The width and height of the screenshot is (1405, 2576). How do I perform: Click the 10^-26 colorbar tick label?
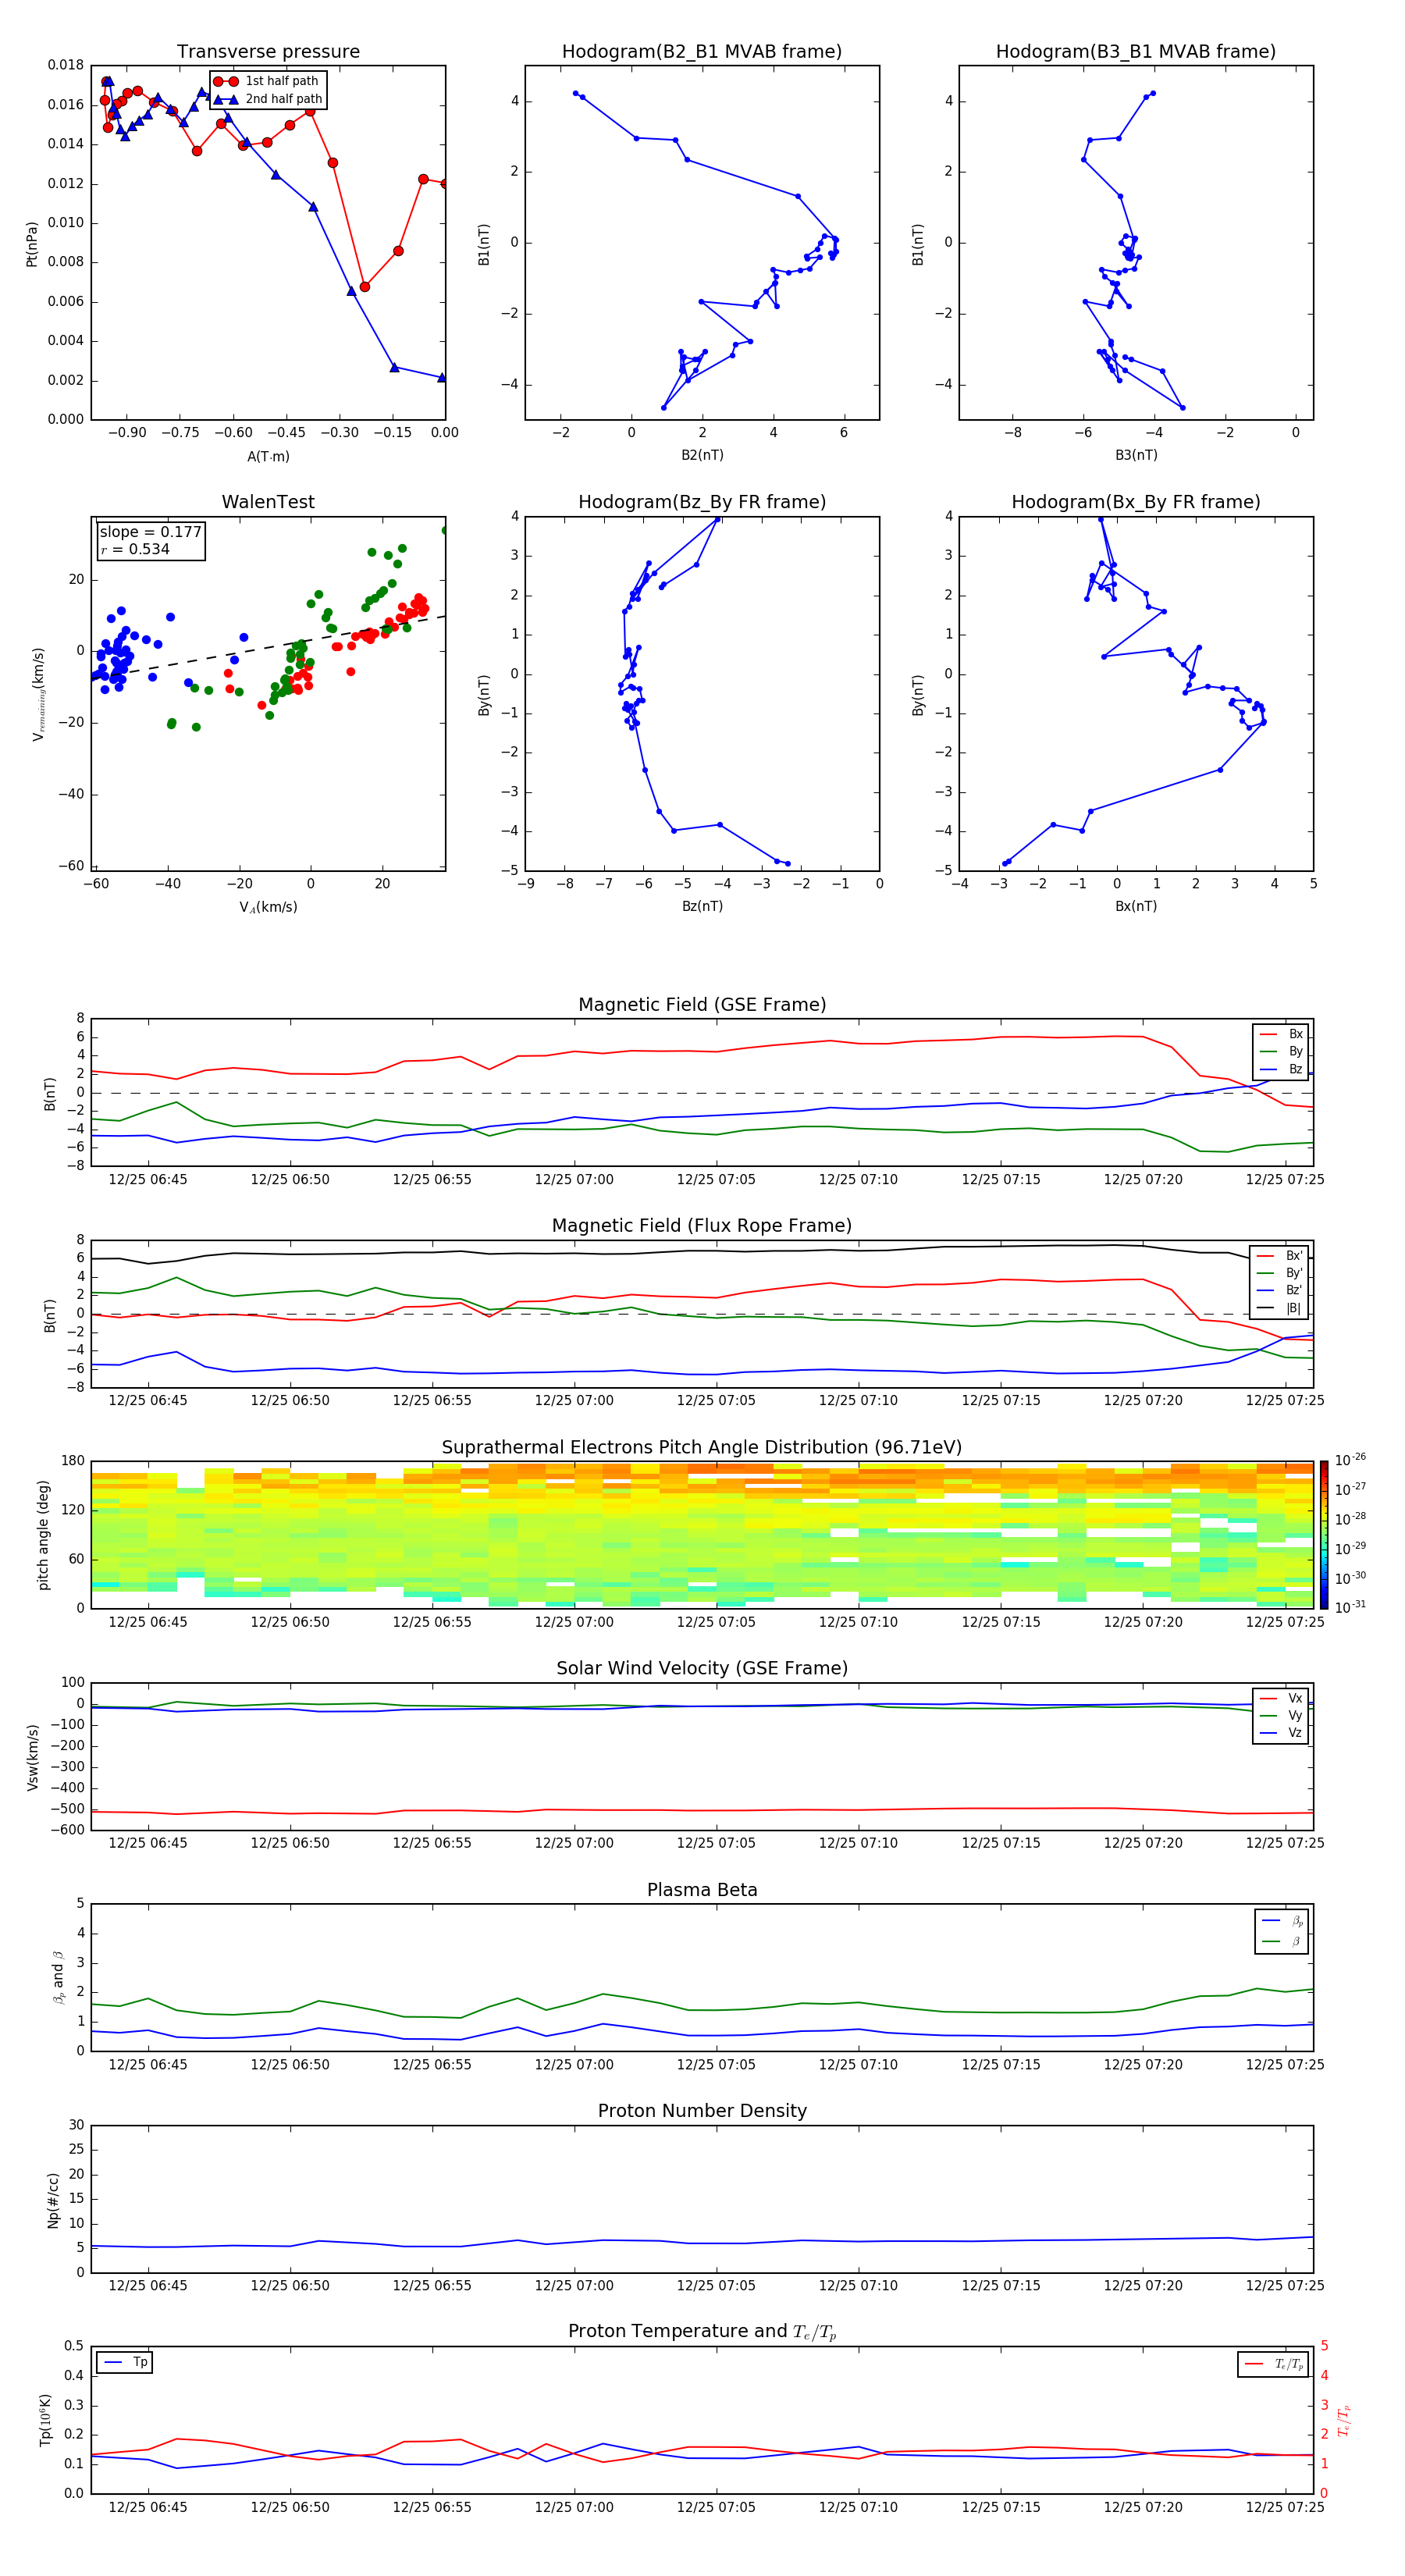pos(1350,1460)
